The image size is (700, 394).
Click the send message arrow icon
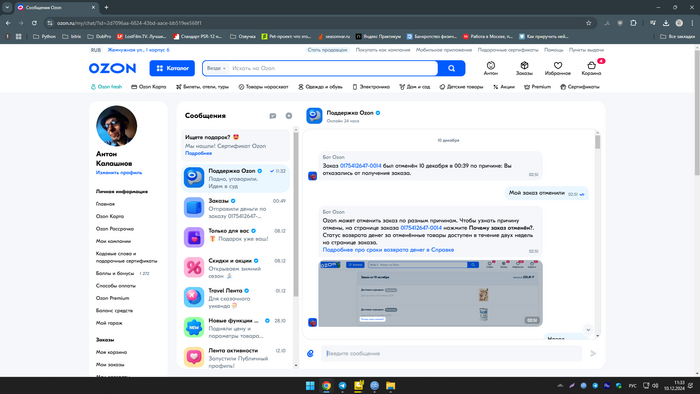(x=593, y=353)
